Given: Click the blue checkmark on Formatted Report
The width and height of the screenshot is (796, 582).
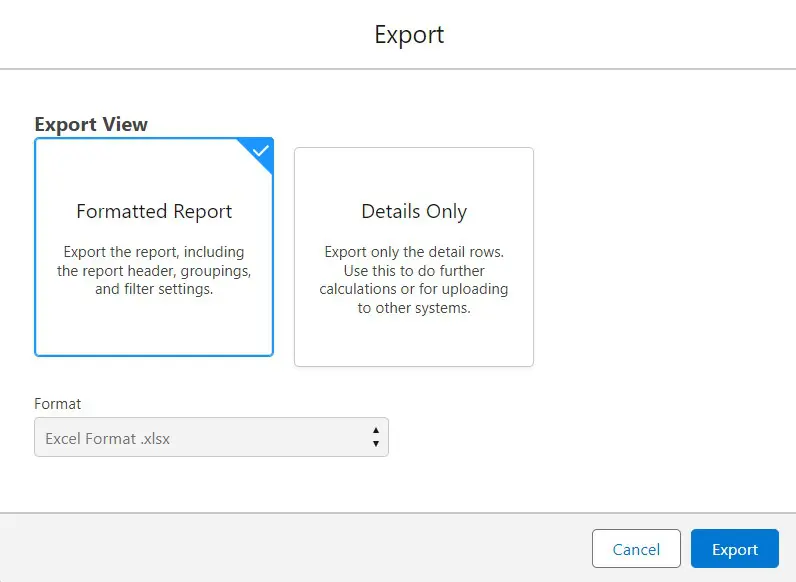Looking at the screenshot, I should [x=261, y=151].
